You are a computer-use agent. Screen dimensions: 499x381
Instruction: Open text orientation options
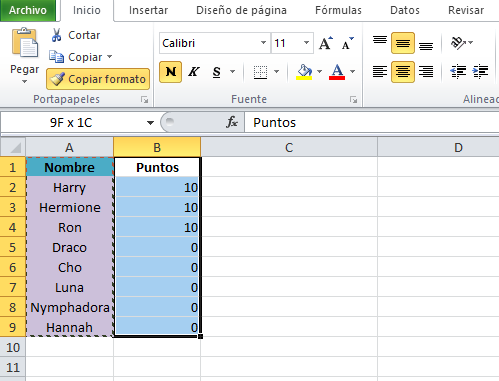coord(458,43)
